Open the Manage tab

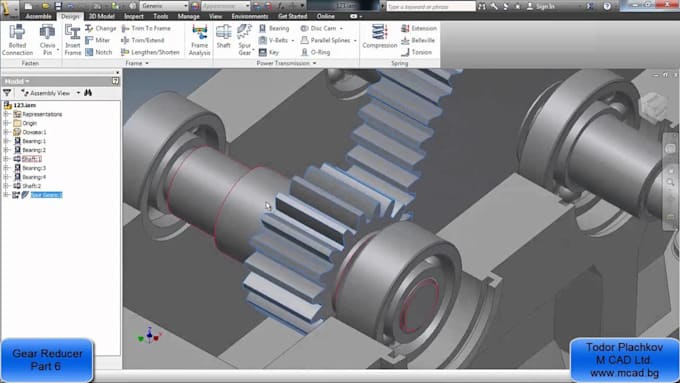pyautogui.click(x=189, y=16)
